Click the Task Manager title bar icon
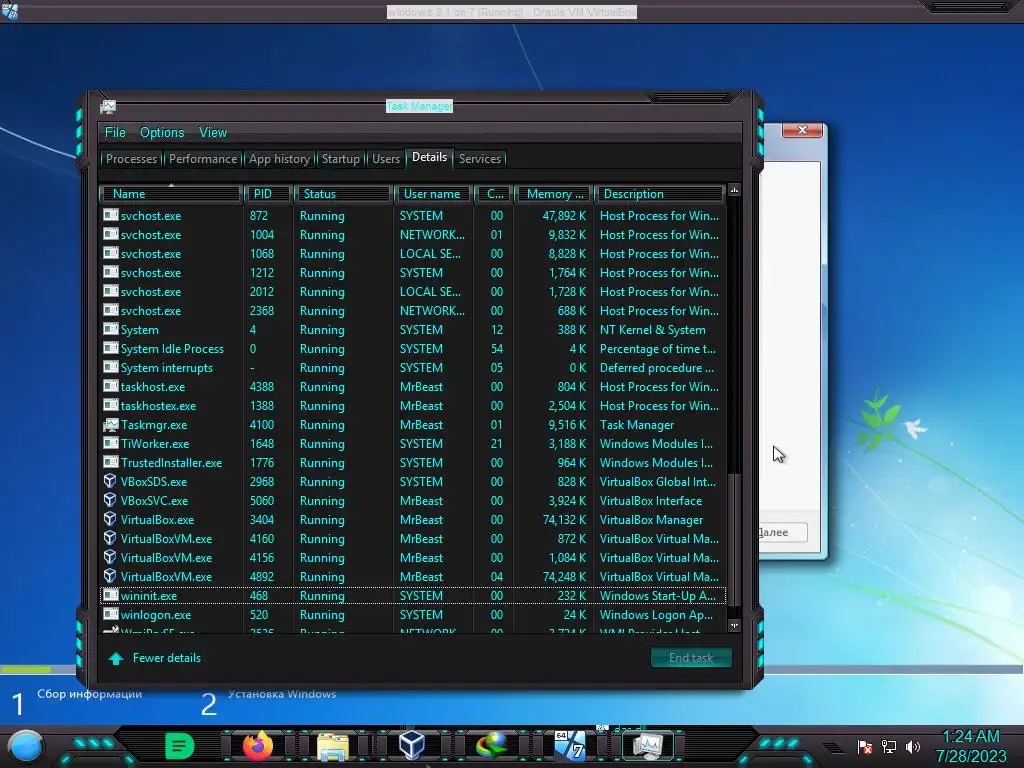The width and height of the screenshot is (1024, 768). [108, 106]
